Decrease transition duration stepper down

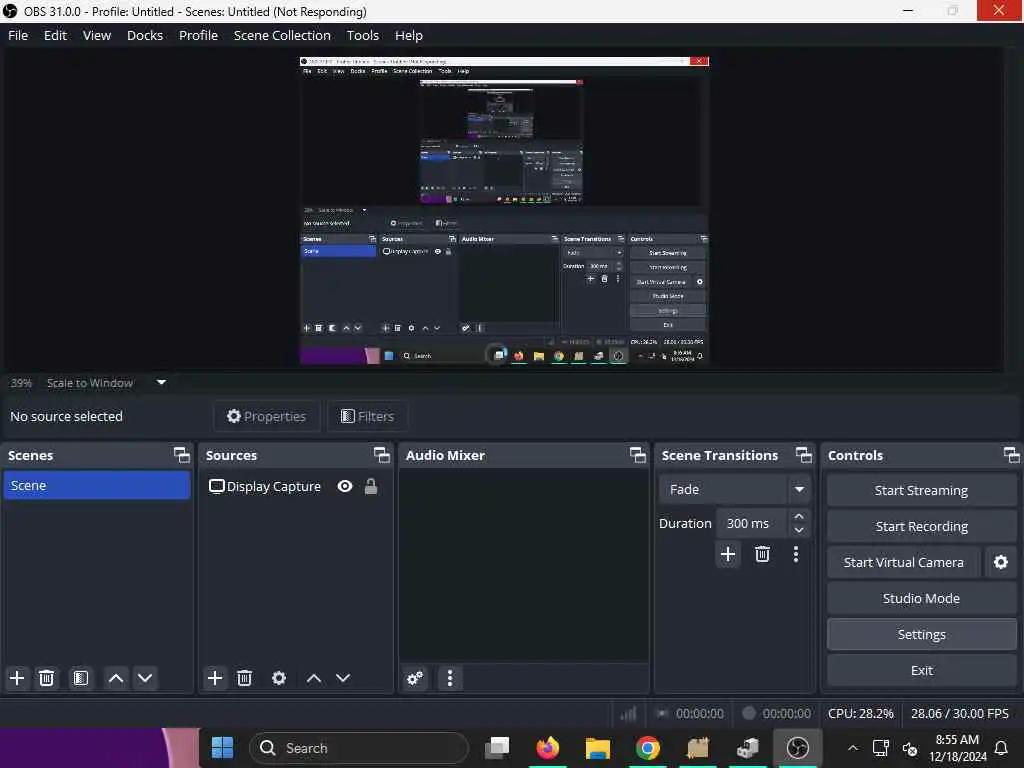799,530
